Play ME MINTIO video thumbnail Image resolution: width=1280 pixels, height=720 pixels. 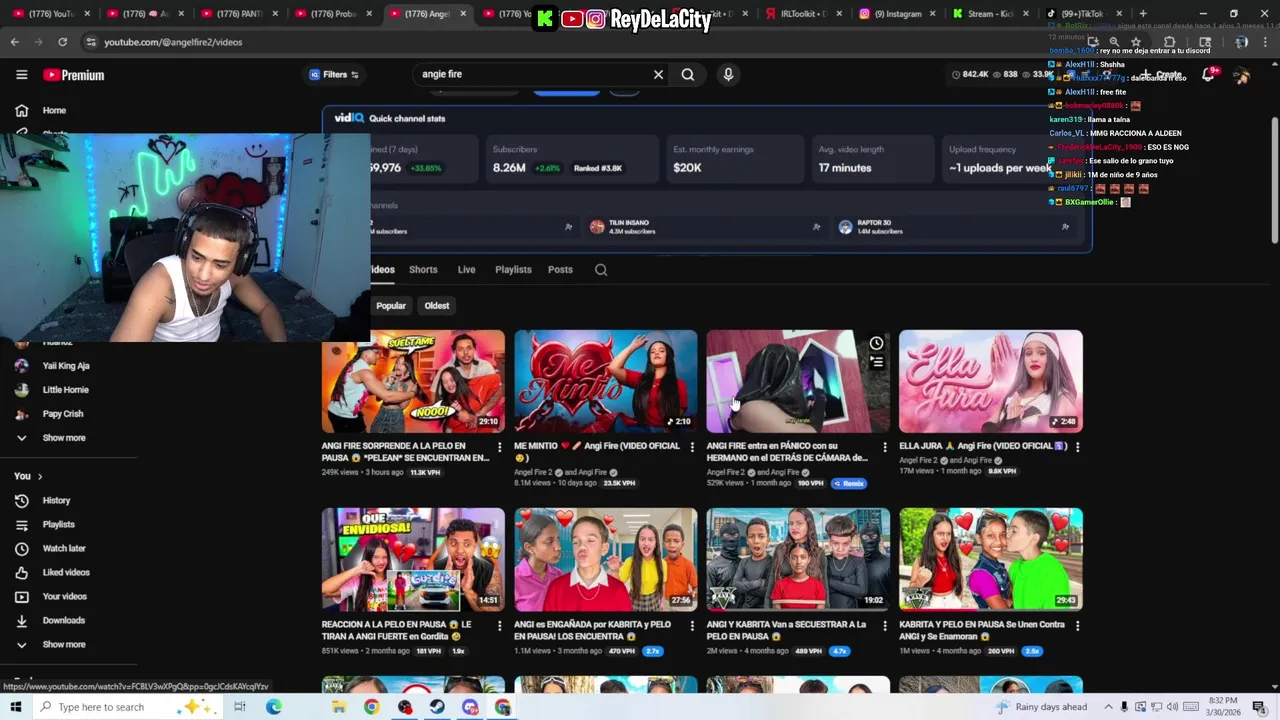(606, 381)
